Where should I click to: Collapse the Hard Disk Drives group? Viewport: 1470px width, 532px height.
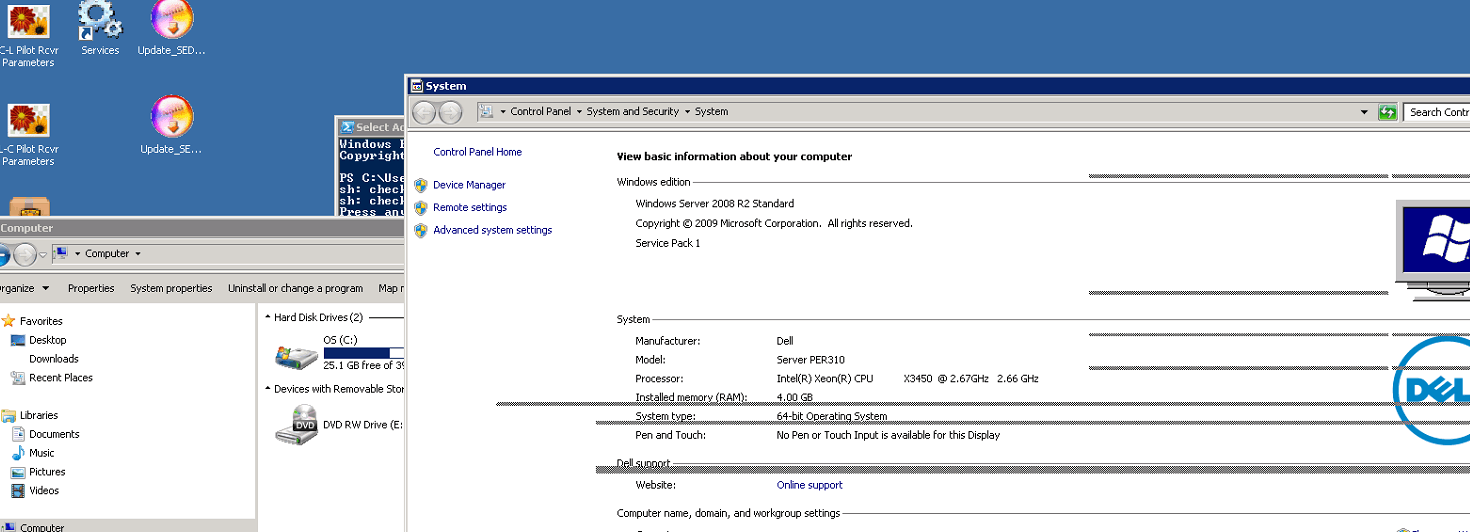tap(268, 318)
